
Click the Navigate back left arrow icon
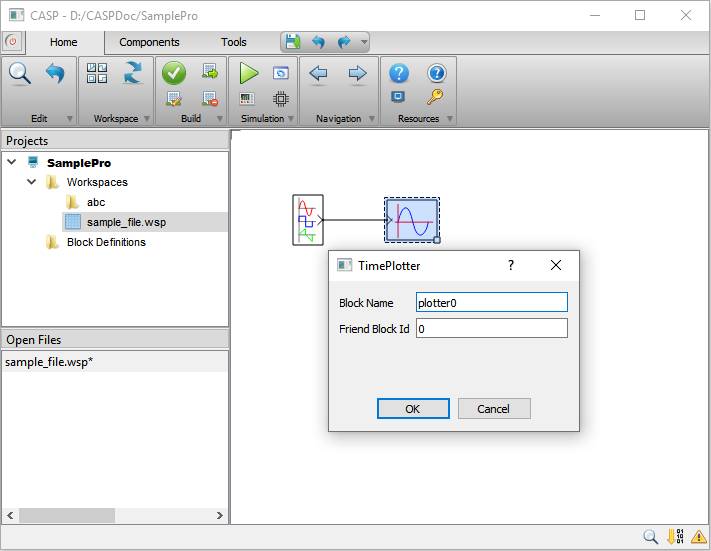point(319,73)
